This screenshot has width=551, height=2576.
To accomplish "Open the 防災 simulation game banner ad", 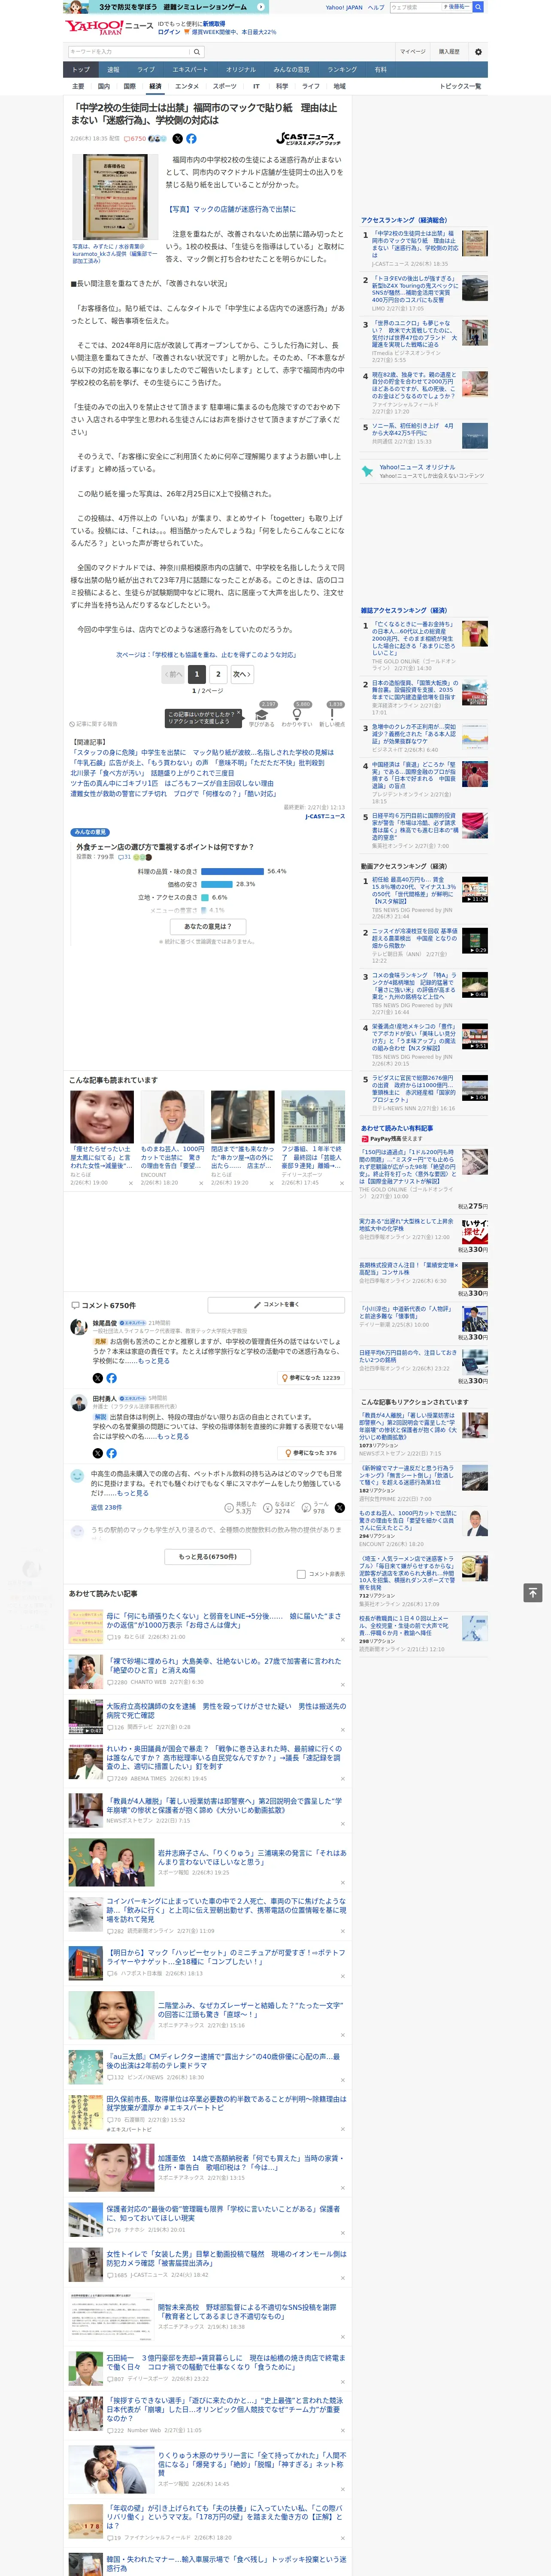I will (x=167, y=7).
